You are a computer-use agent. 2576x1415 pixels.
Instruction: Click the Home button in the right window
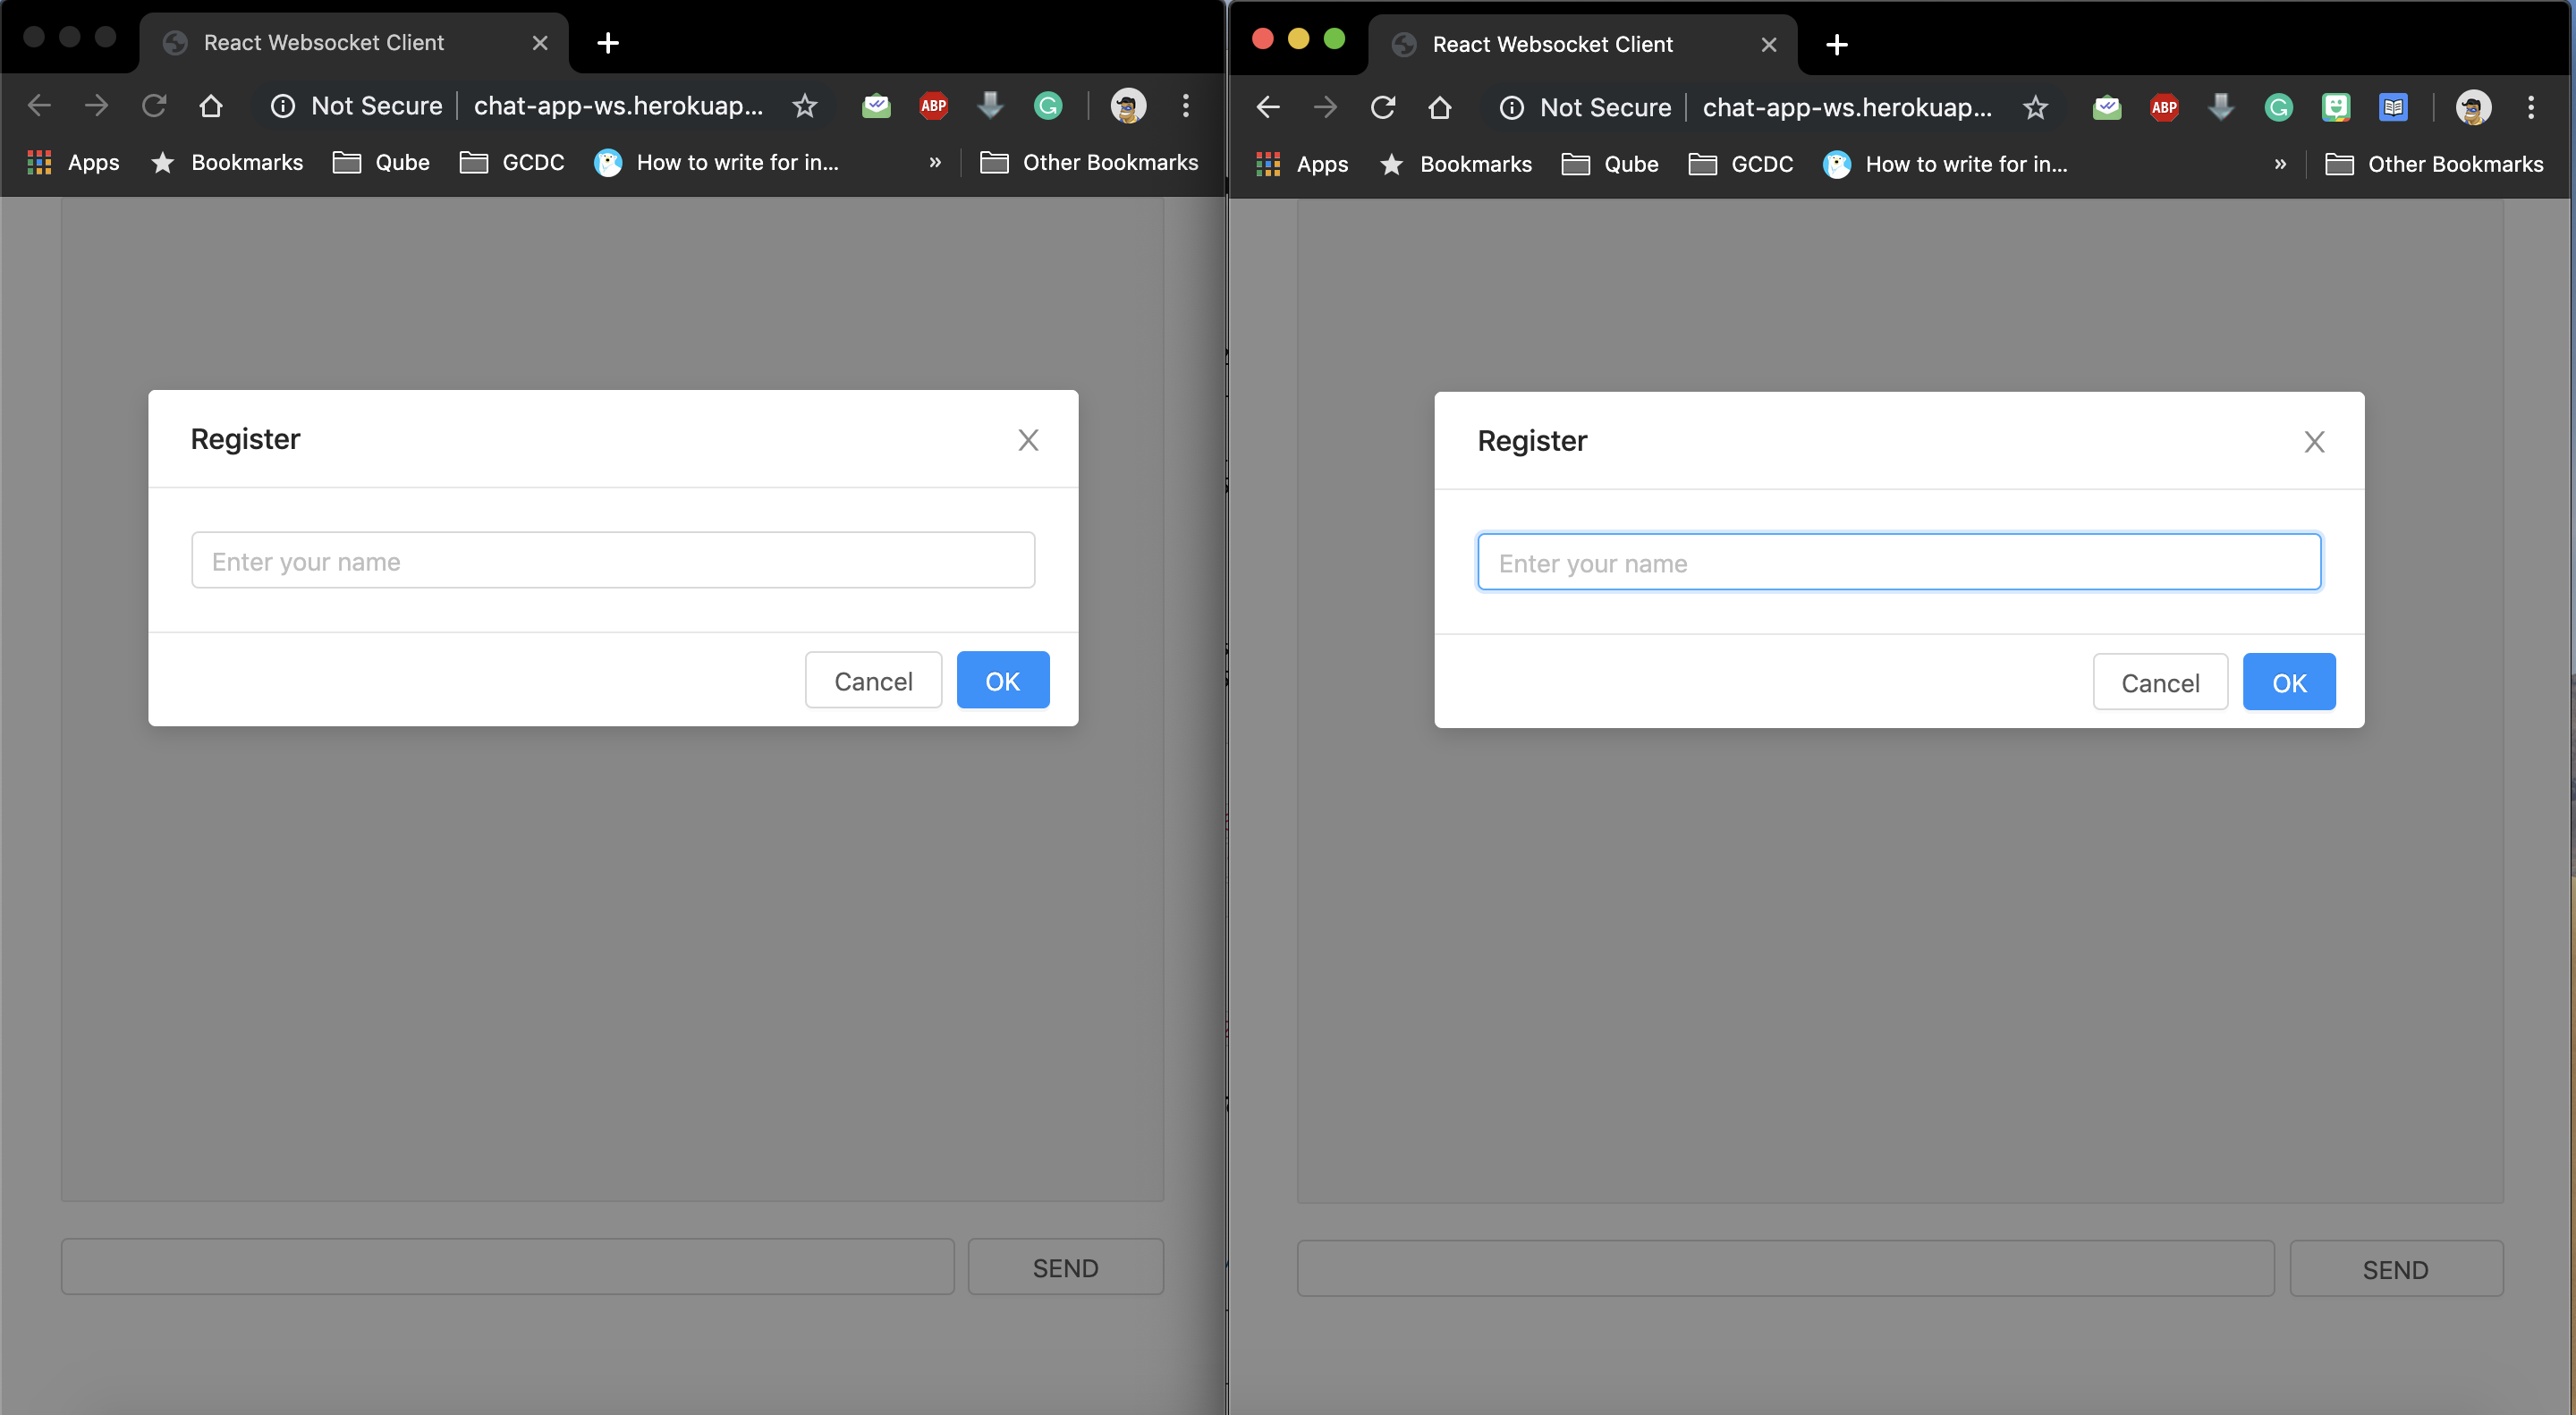click(1440, 107)
